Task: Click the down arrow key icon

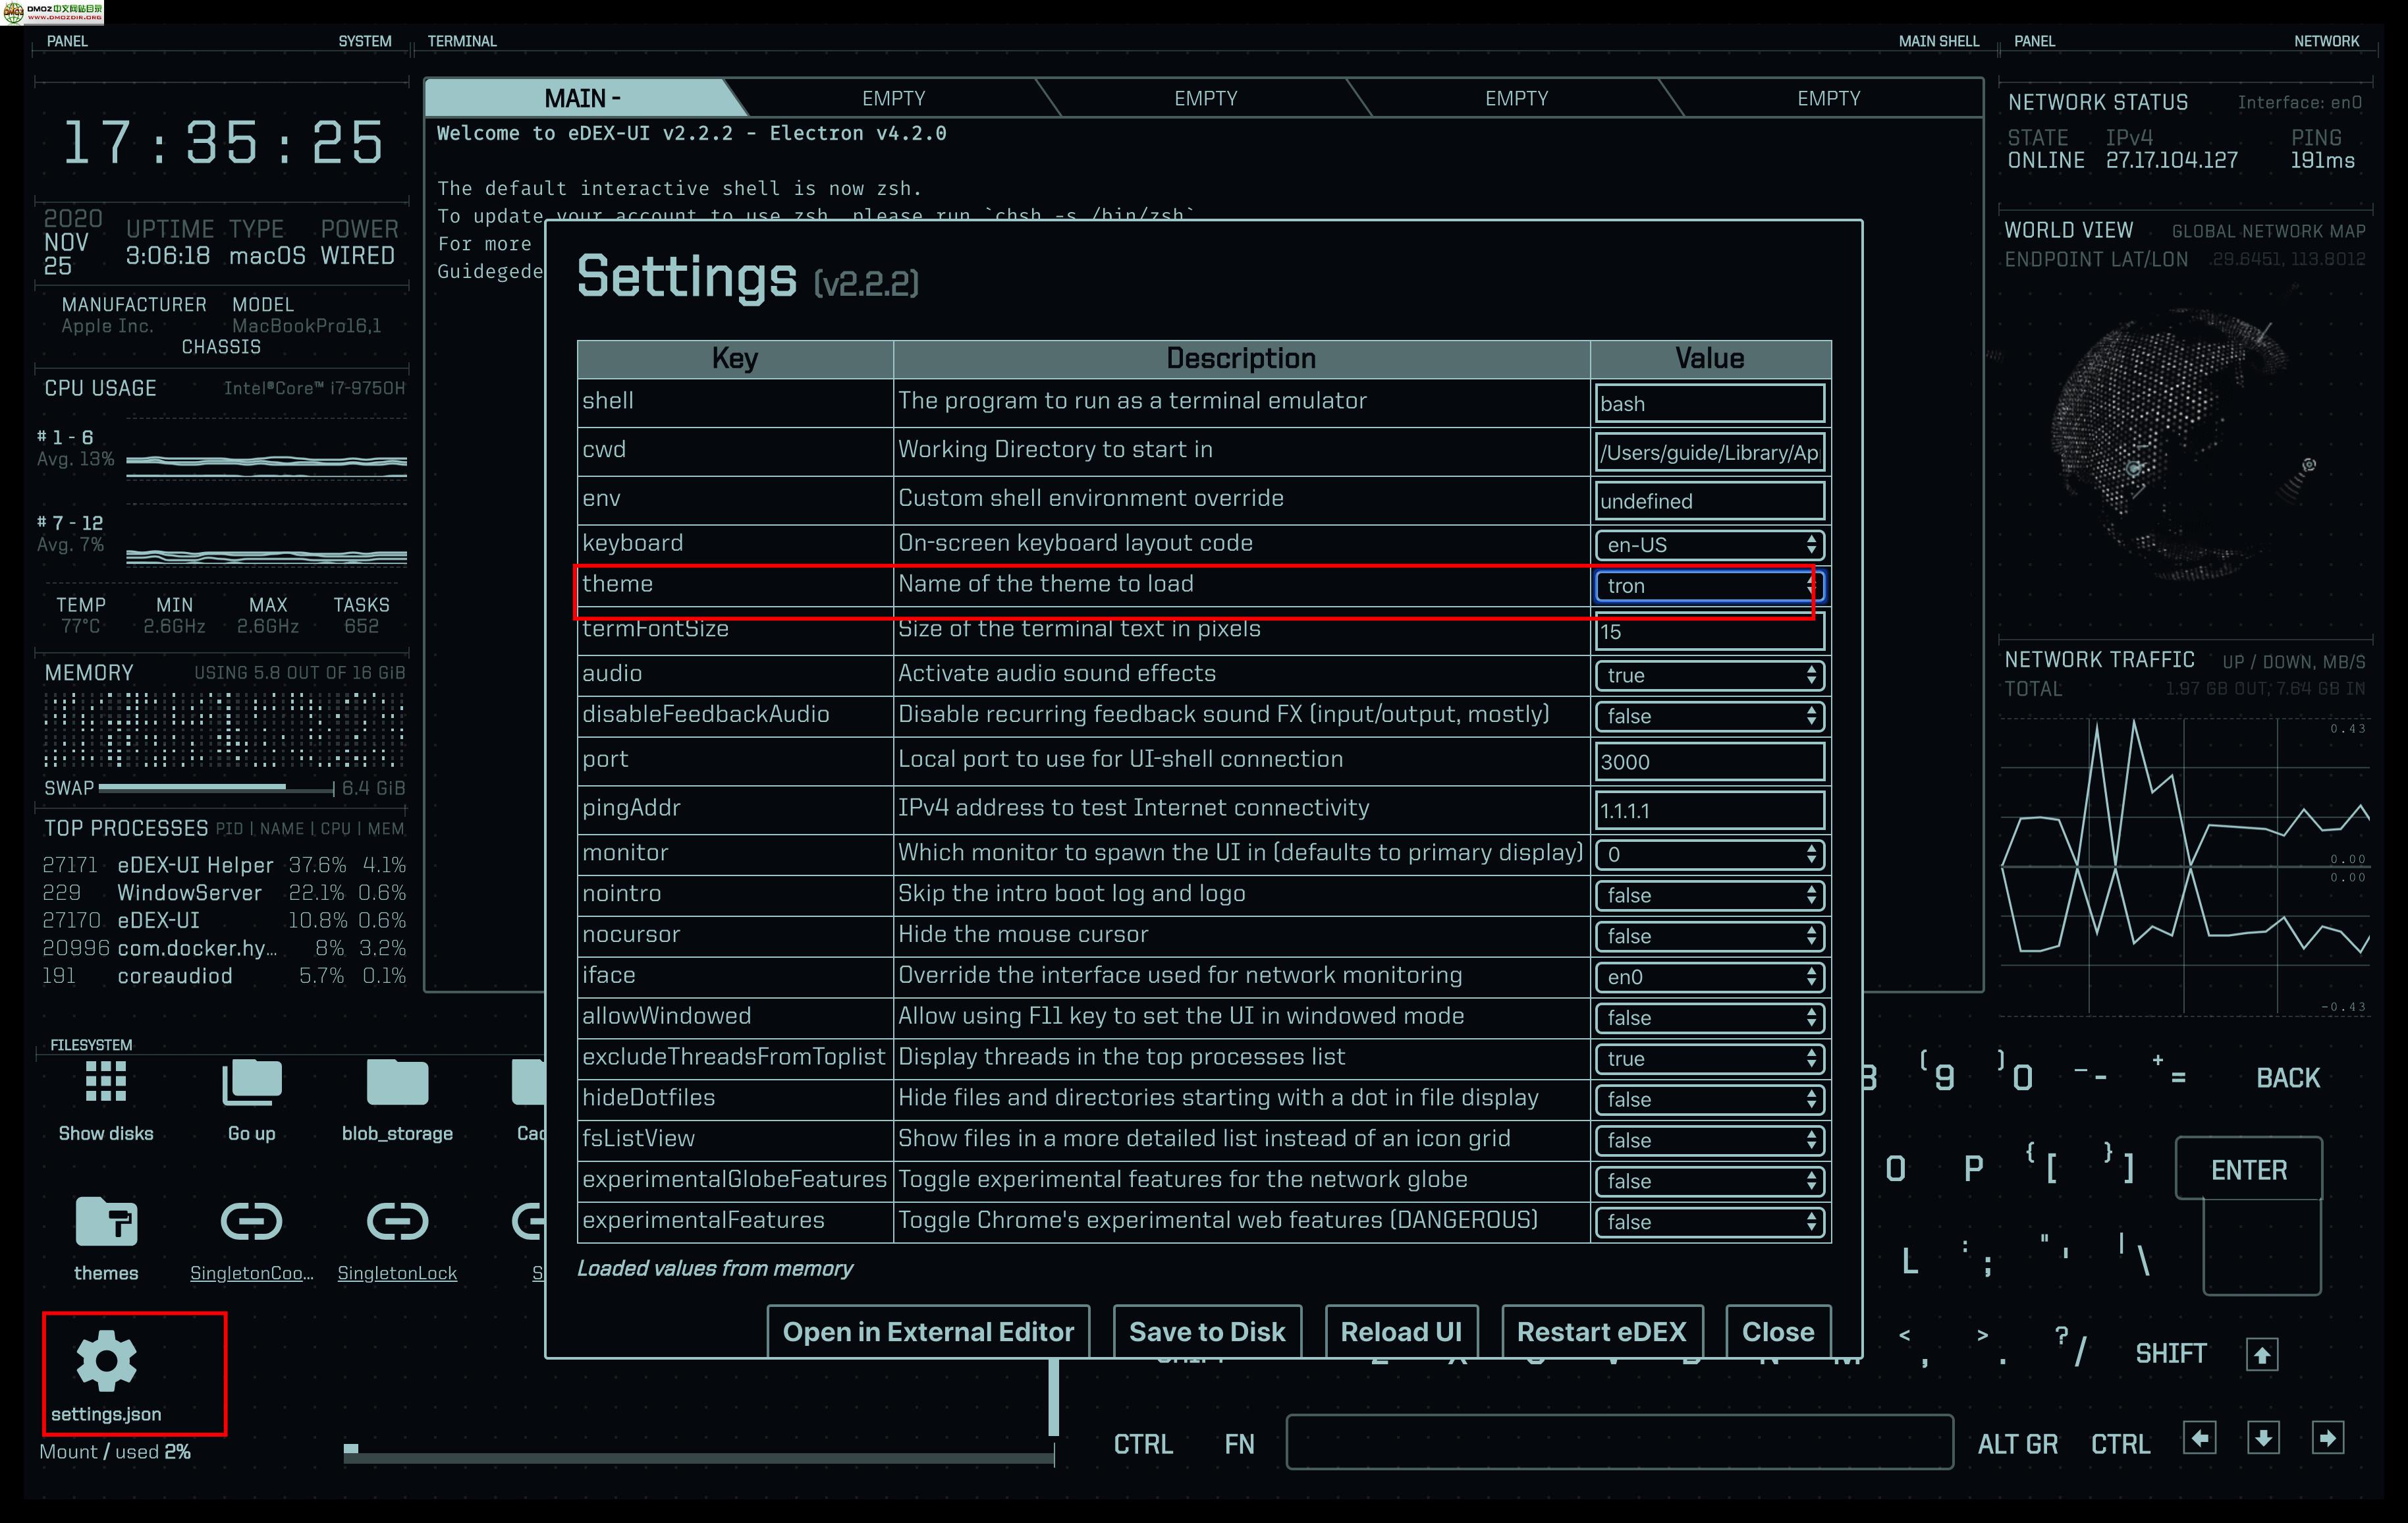Action: 2263,1439
